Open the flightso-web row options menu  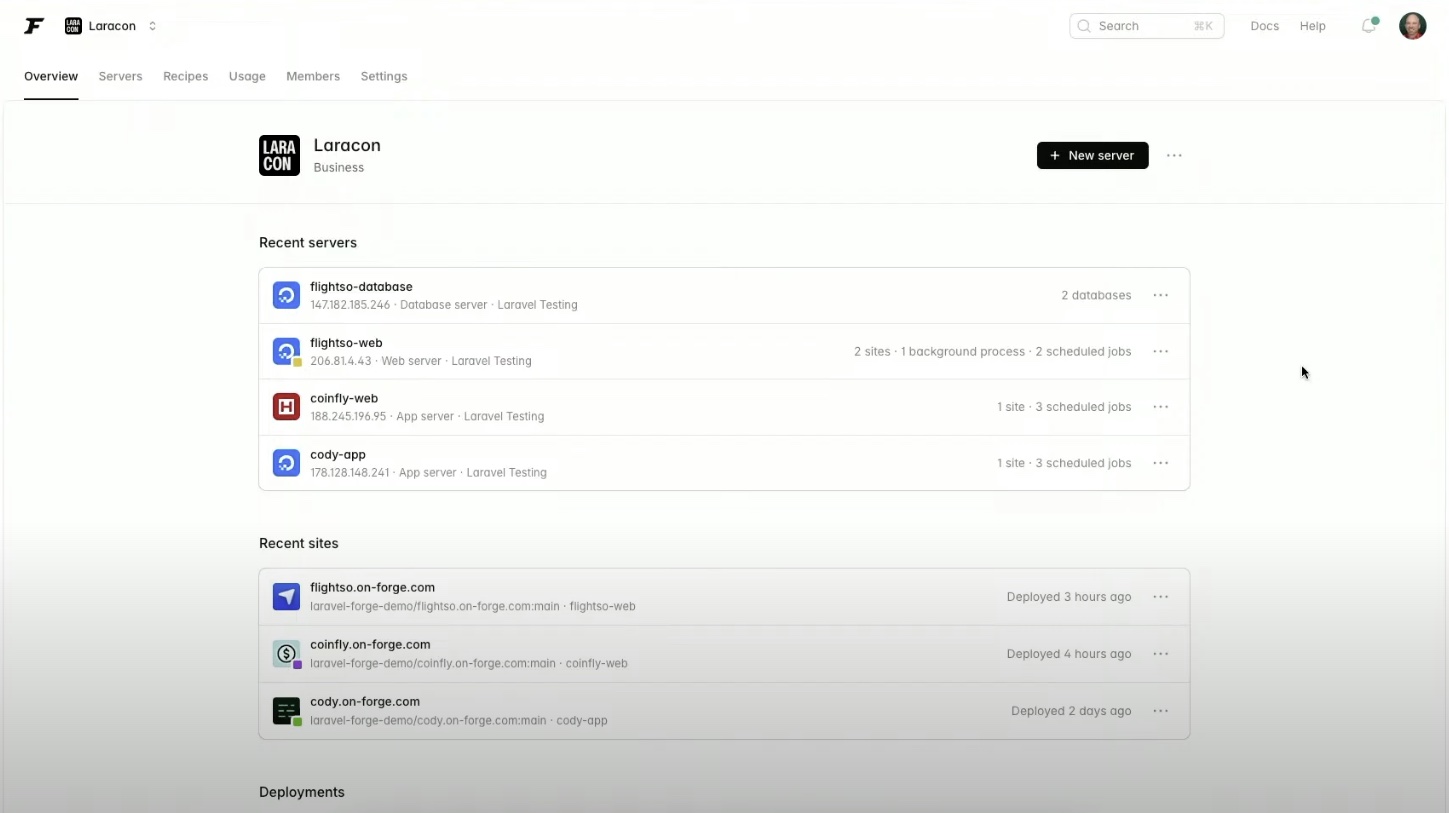coord(1160,351)
